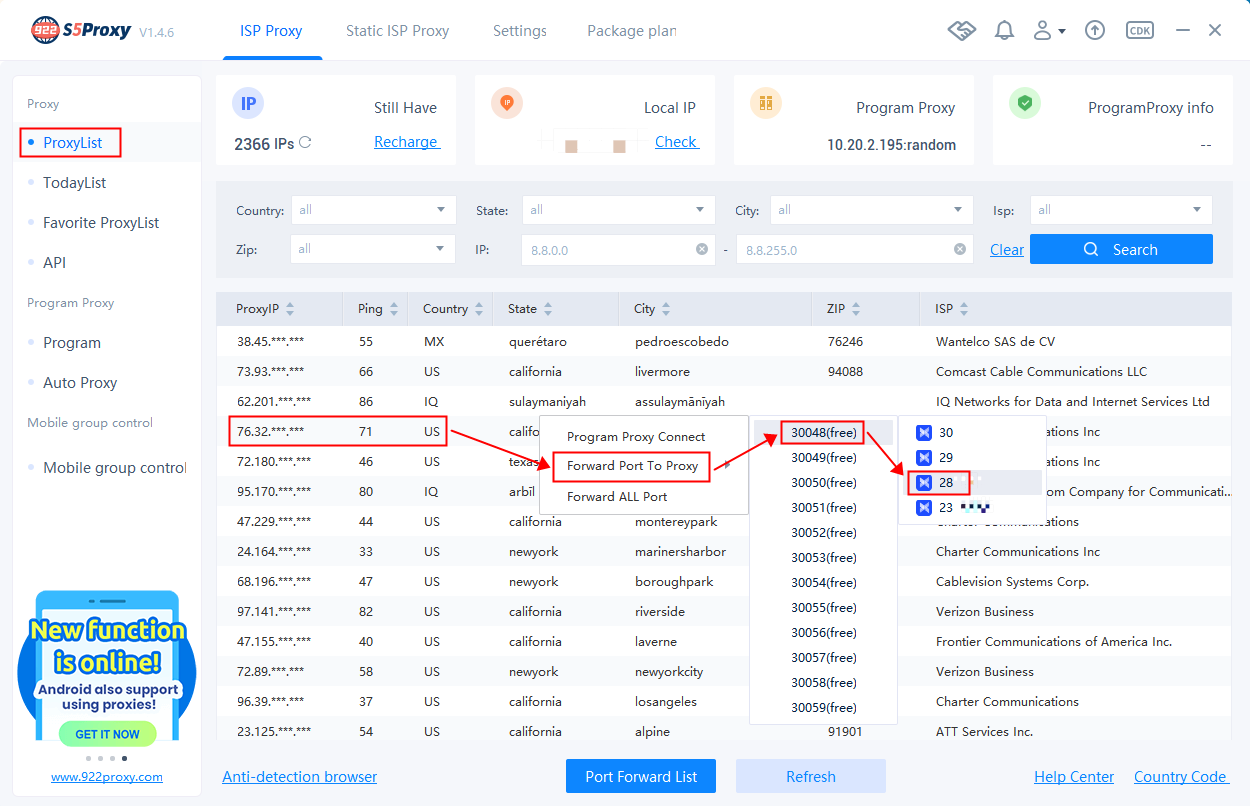
Task: Open the Isp filter dropdown
Action: tap(1121, 210)
